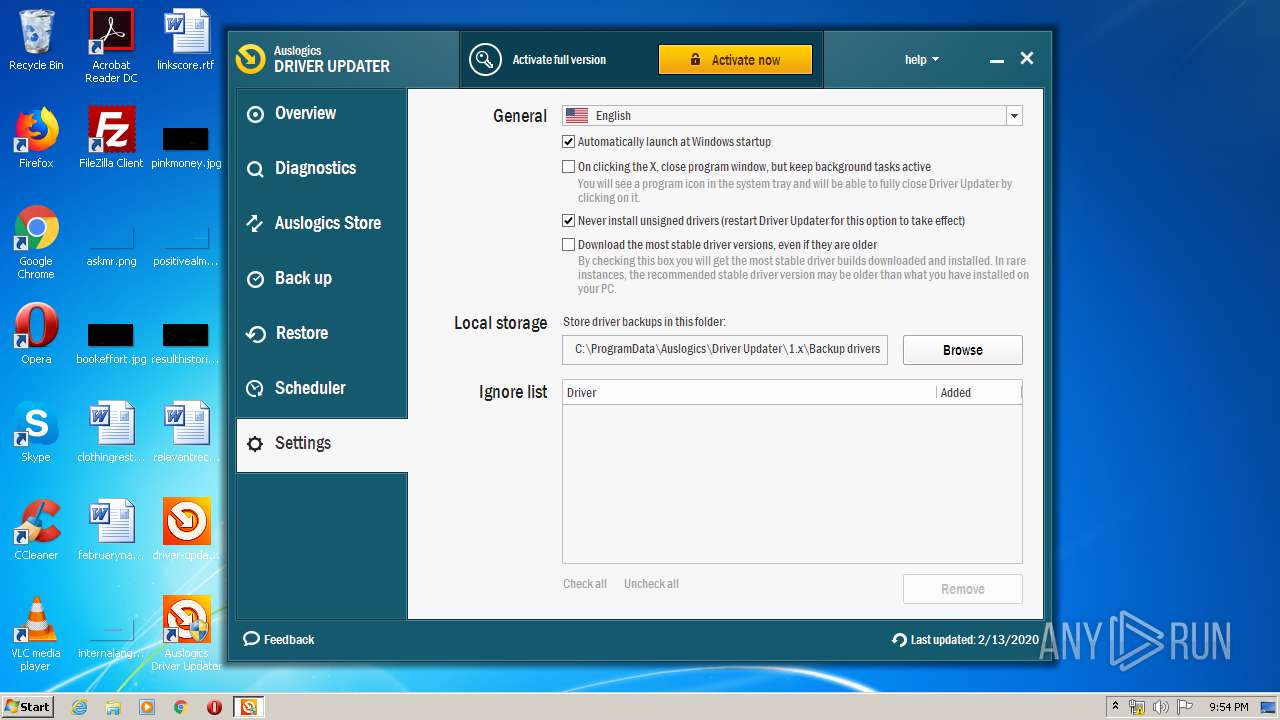
Task: Switch to the Overview tab
Action: point(322,114)
